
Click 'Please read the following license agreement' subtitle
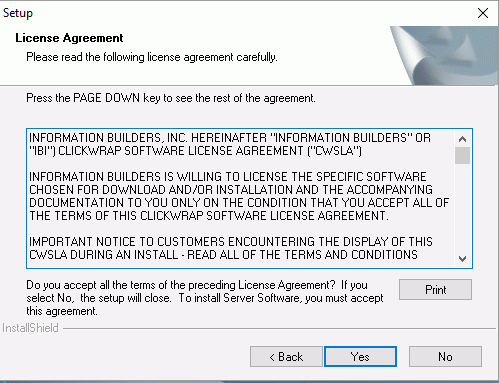click(x=152, y=57)
